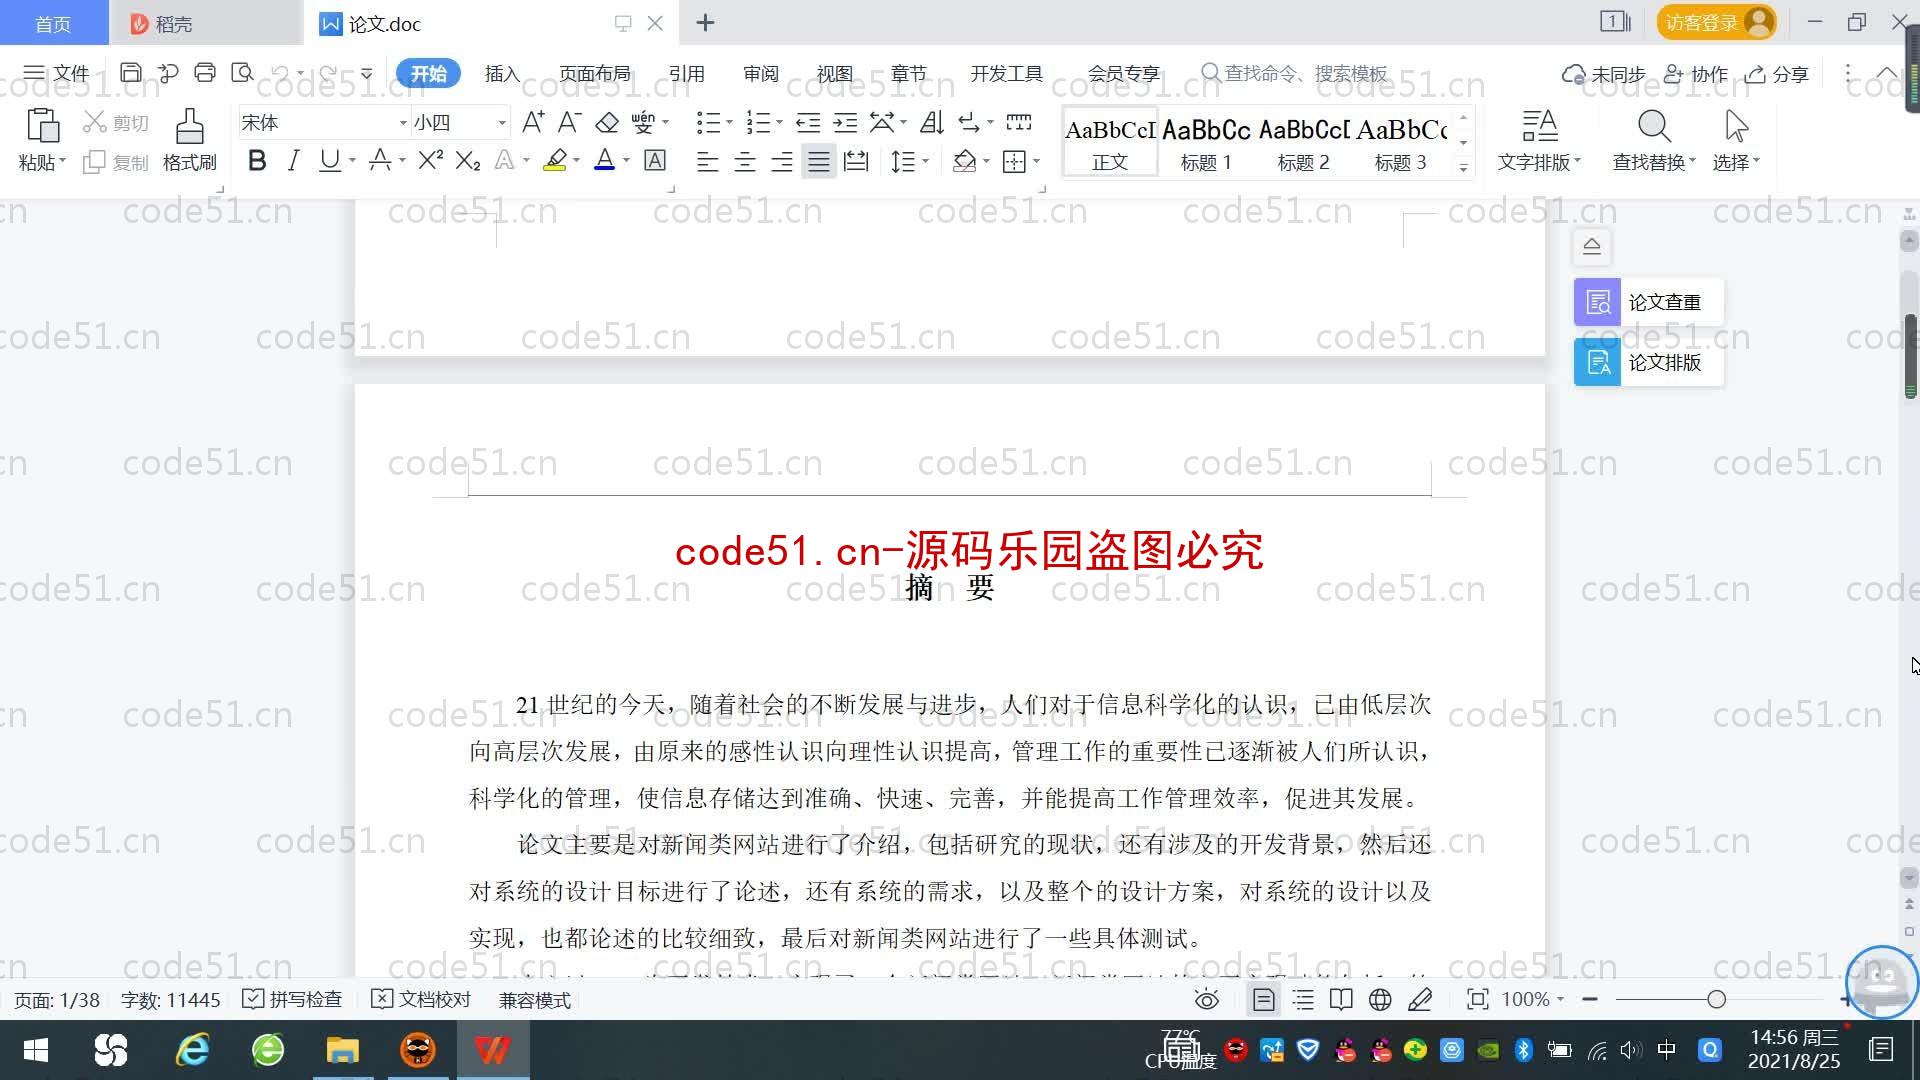Switch to eye protection mode icon

tap(1207, 999)
